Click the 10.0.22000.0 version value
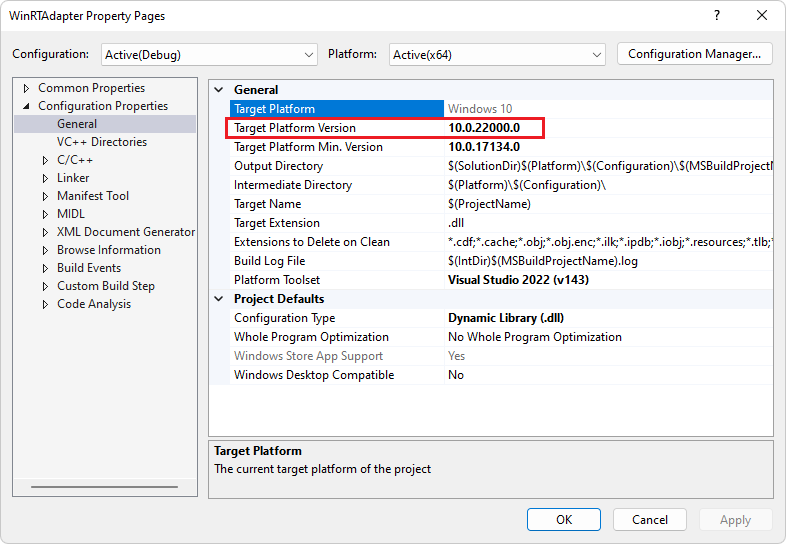 [484, 128]
